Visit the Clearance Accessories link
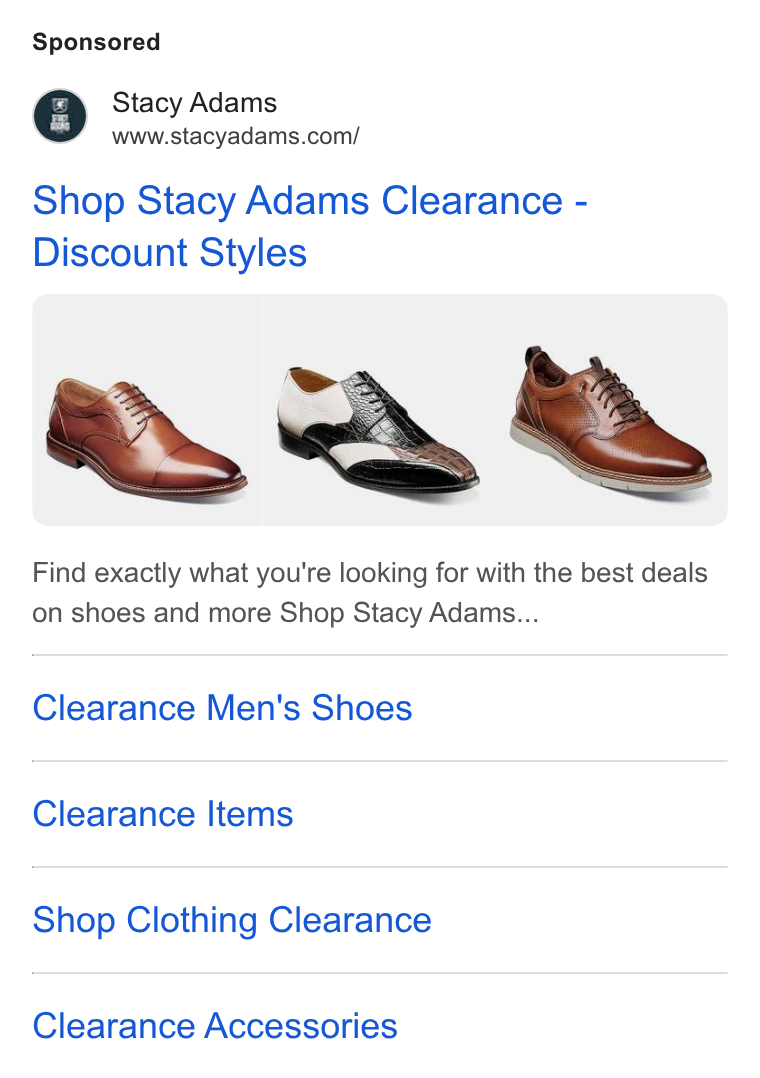Image resolution: width=760 pixels, height=1078 pixels. [x=215, y=1026]
